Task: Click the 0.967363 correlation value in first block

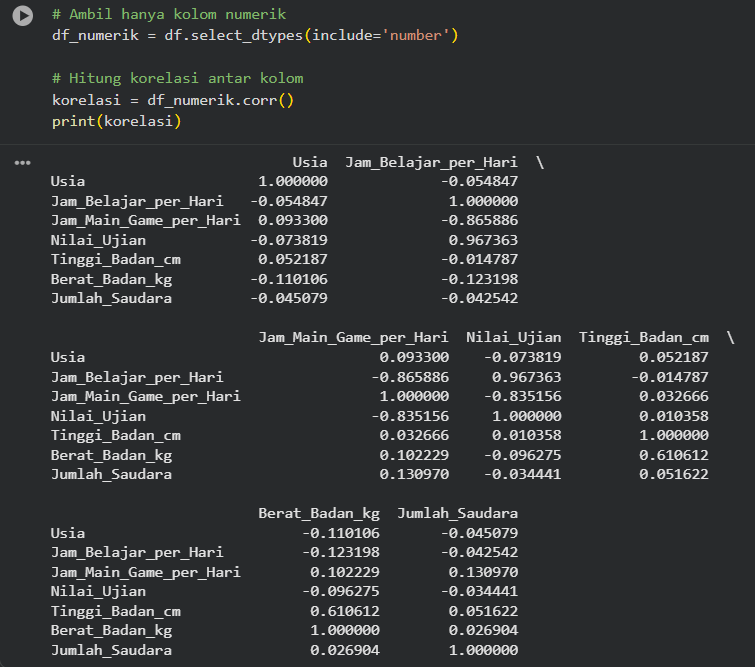Action: pyautogui.click(x=483, y=240)
